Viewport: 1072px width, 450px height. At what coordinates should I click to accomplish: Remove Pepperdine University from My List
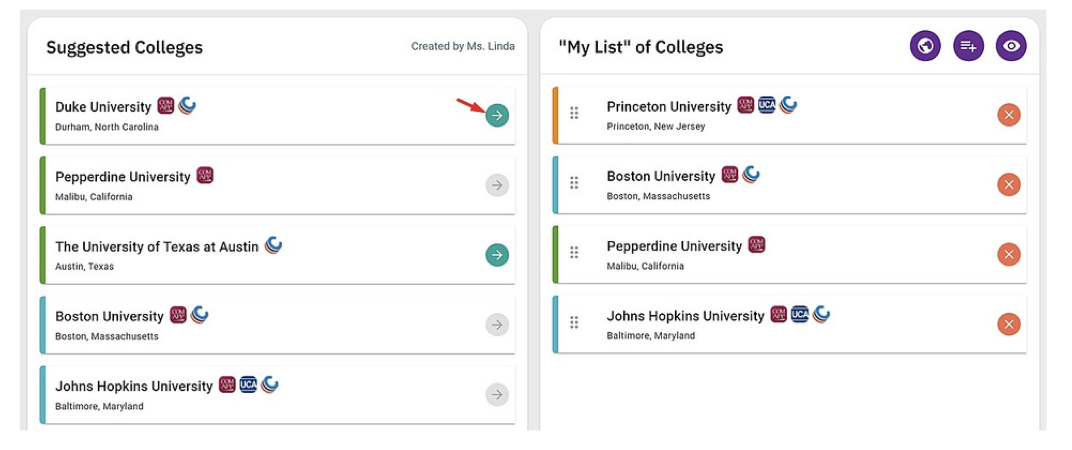(x=1008, y=254)
